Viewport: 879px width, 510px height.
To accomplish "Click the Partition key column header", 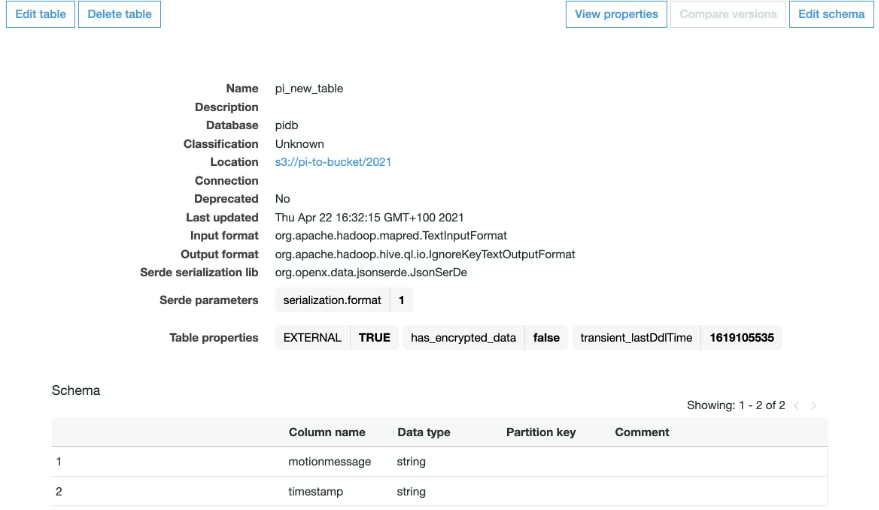I will pos(541,432).
